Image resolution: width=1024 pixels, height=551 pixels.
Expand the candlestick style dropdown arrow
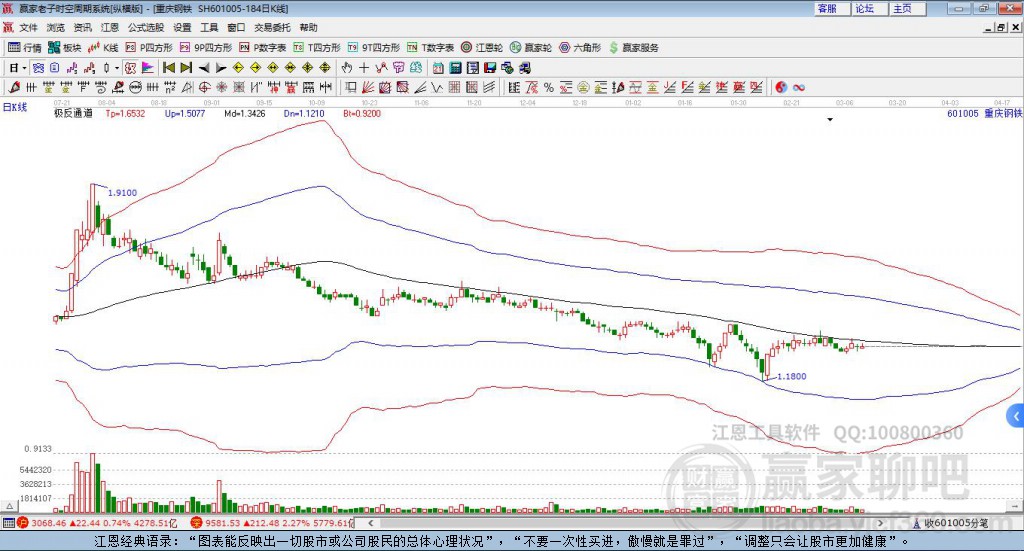(x=117, y=68)
